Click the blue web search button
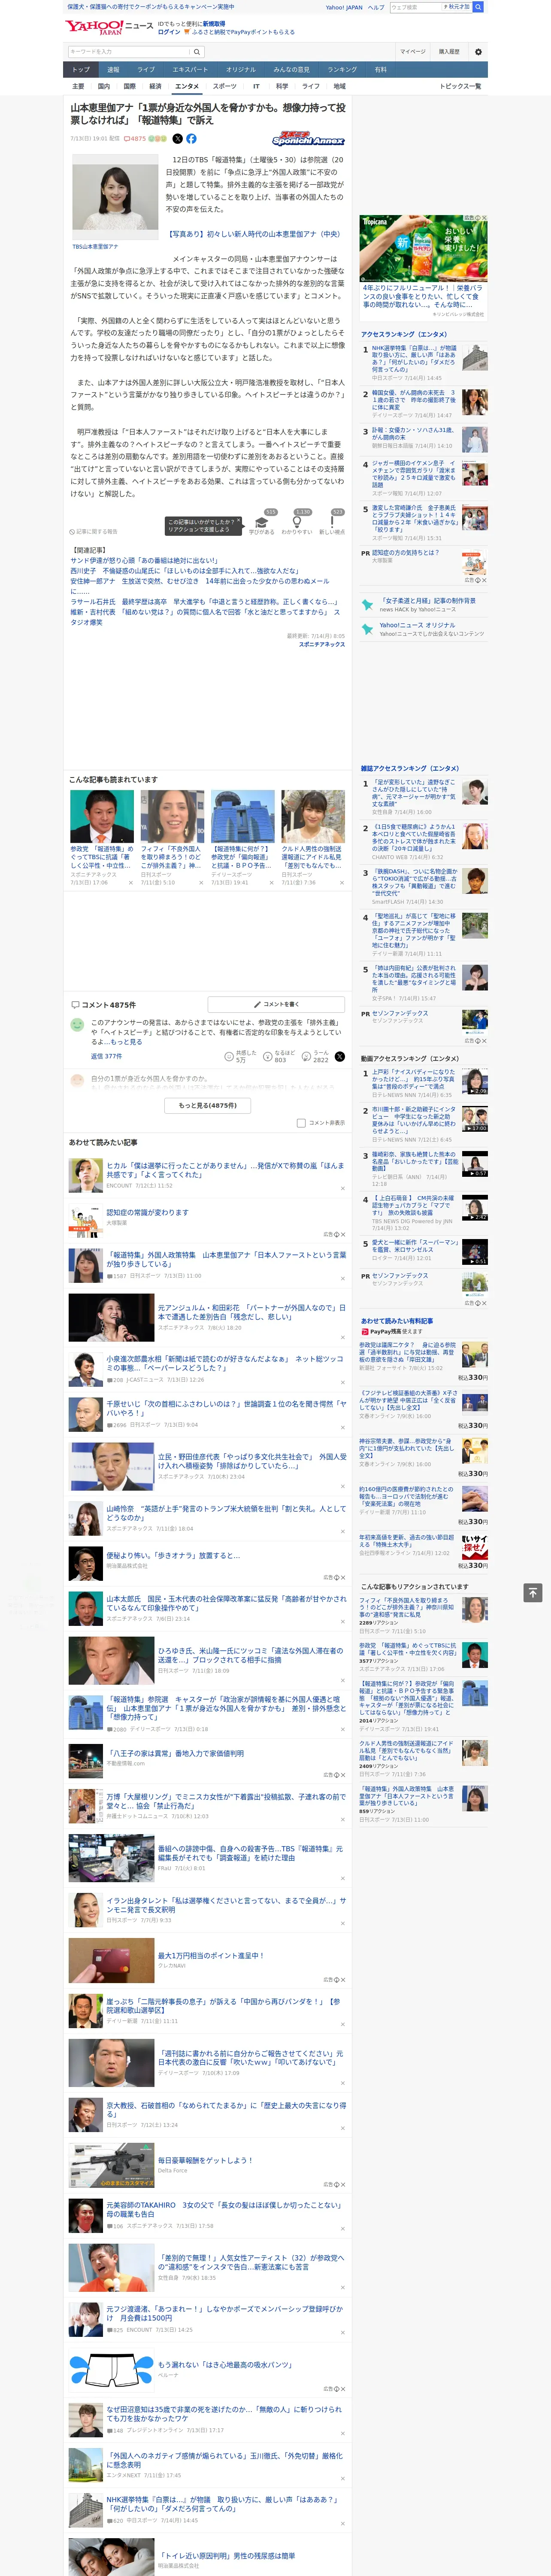The image size is (551, 2576). pyautogui.click(x=478, y=7)
